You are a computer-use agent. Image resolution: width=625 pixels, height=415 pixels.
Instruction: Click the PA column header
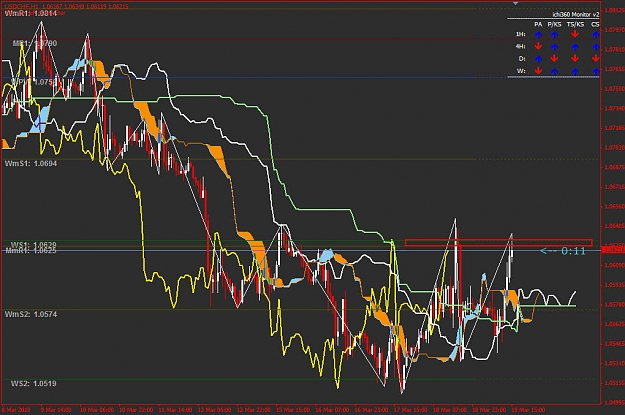coord(538,24)
